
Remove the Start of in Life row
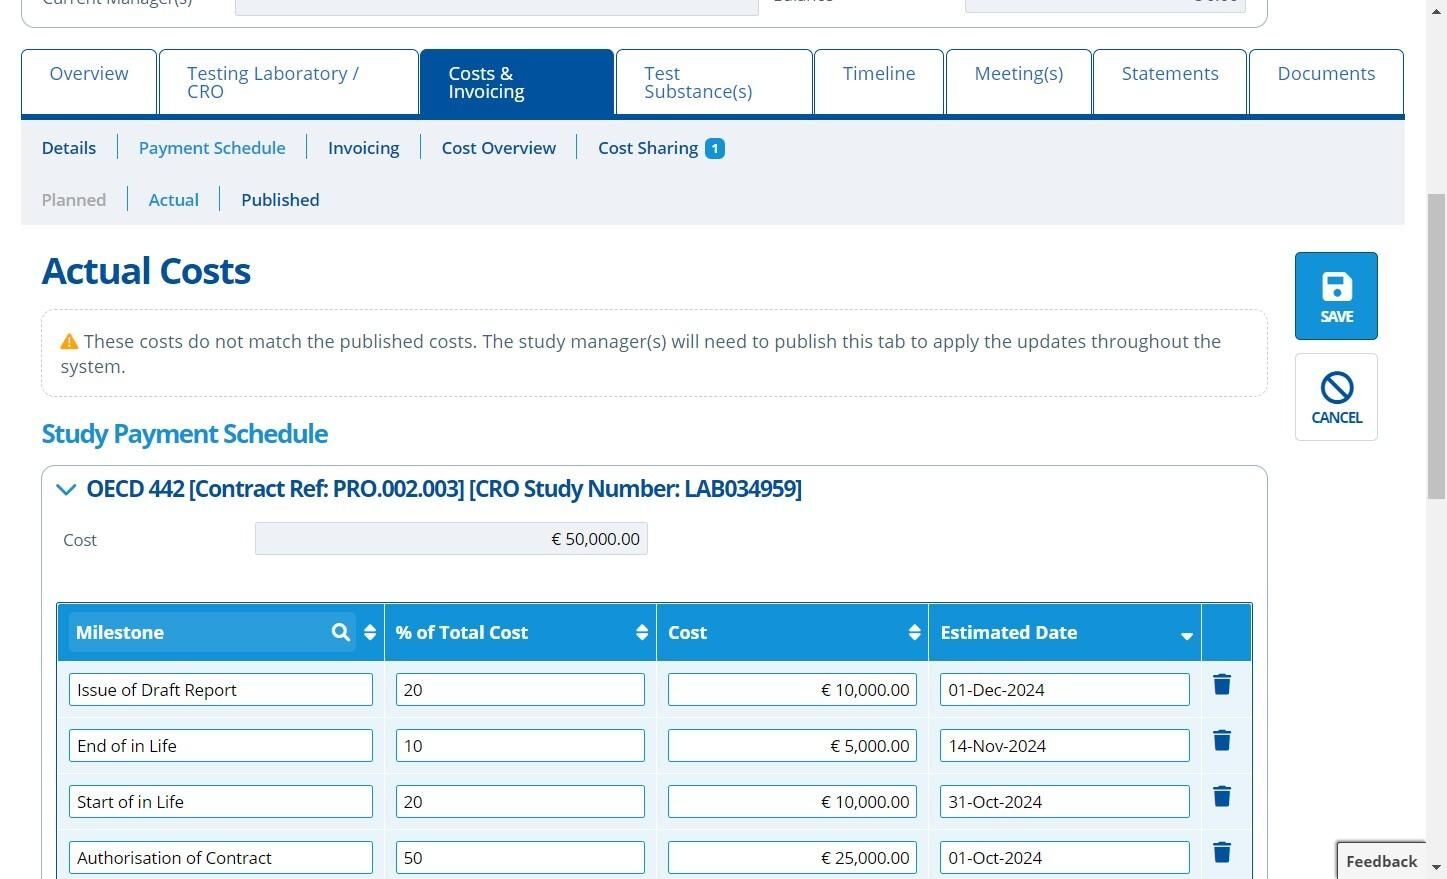tap(1221, 797)
